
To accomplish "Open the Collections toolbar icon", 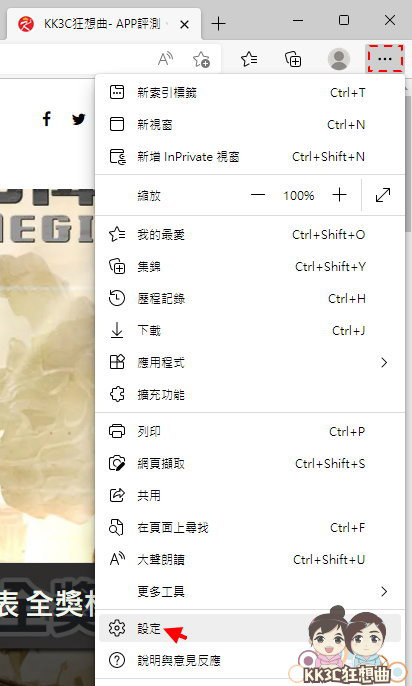I will (x=293, y=59).
